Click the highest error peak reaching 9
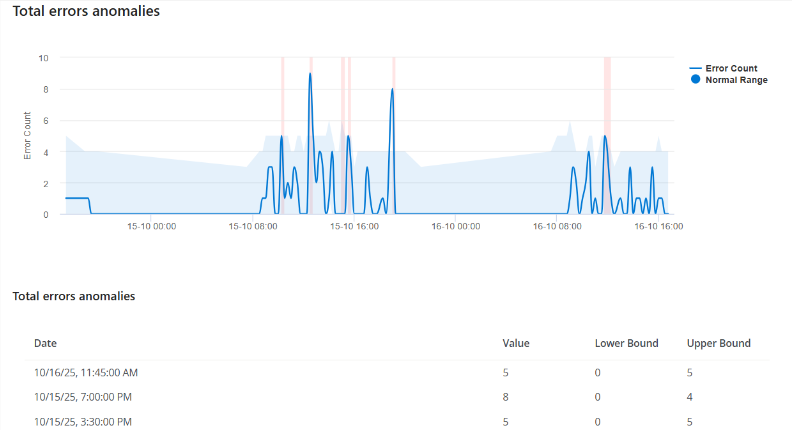The width and height of the screenshot is (792, 430). coord(311,74)
